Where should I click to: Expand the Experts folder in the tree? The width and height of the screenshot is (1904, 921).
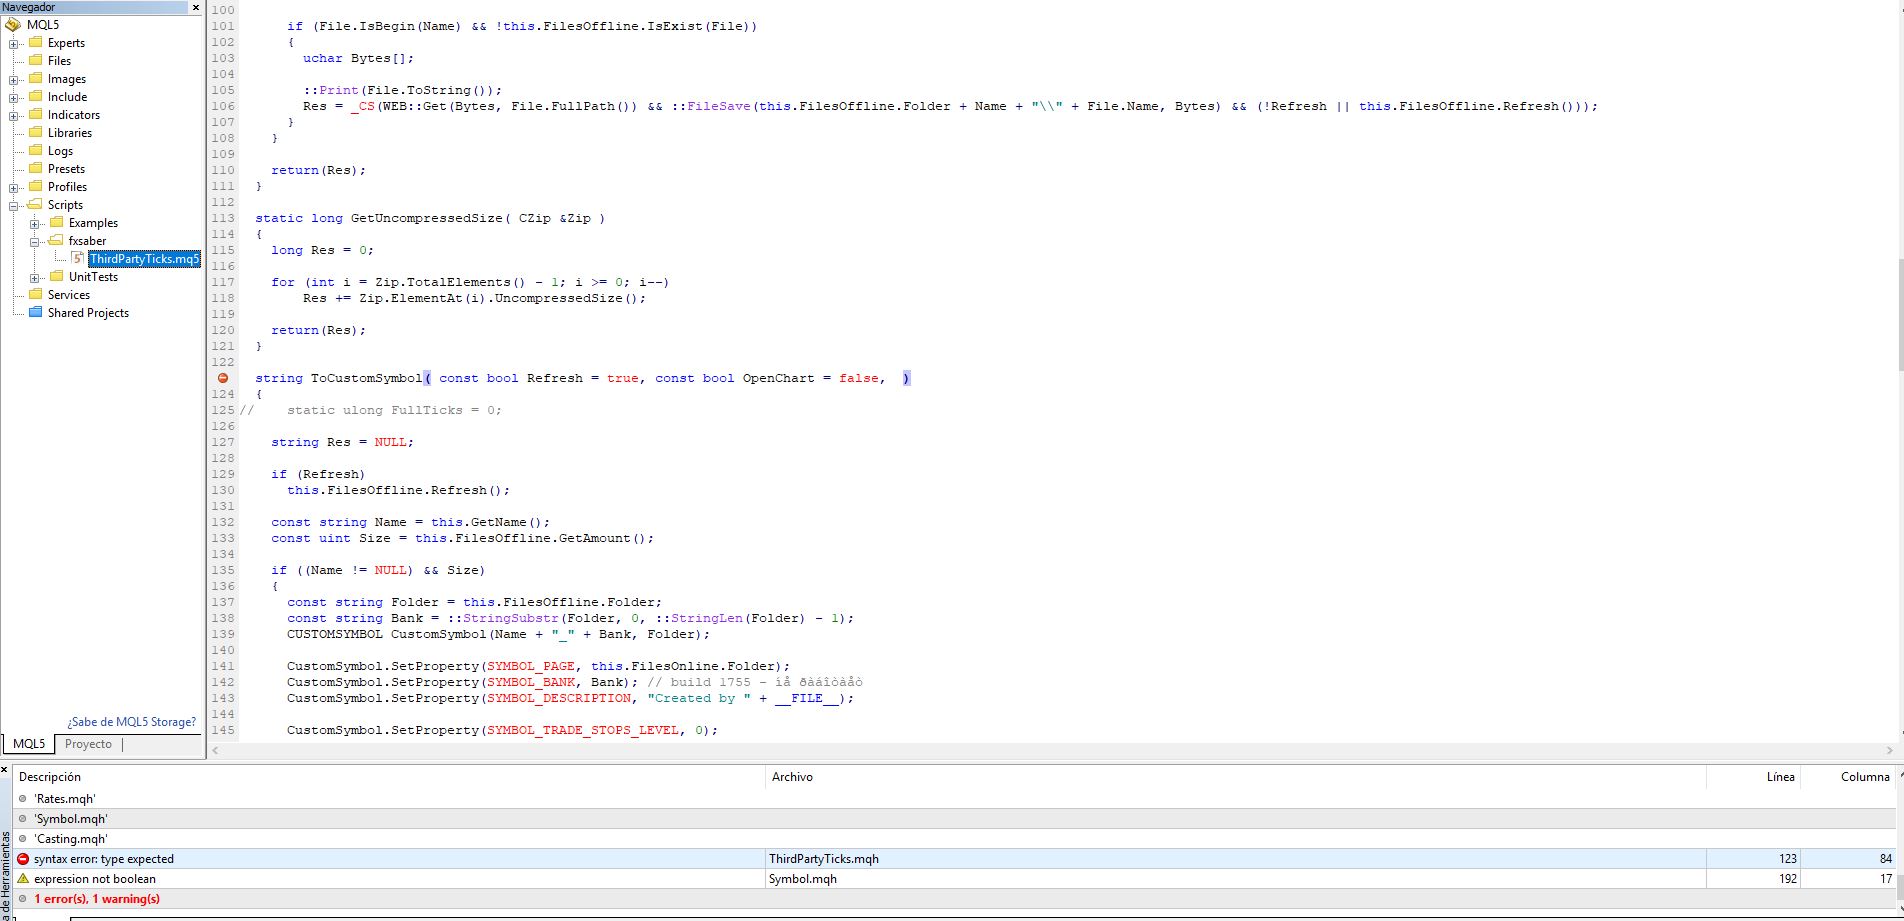tap(14, 44)
